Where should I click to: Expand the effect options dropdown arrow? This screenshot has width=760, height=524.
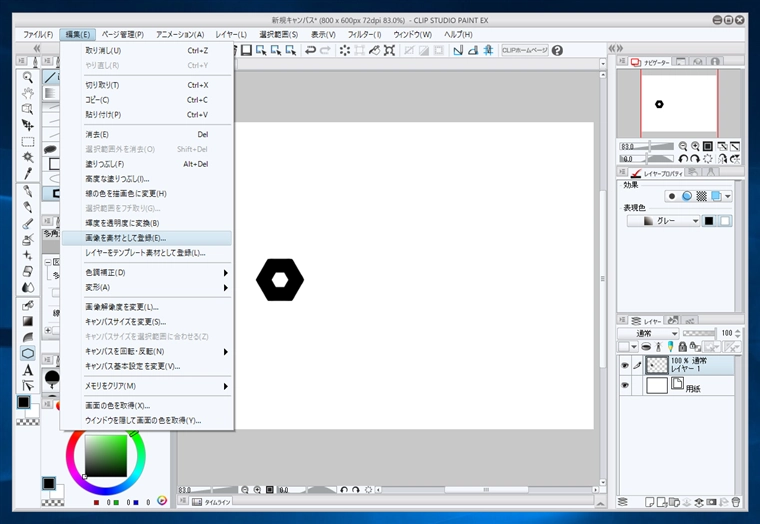728,196
